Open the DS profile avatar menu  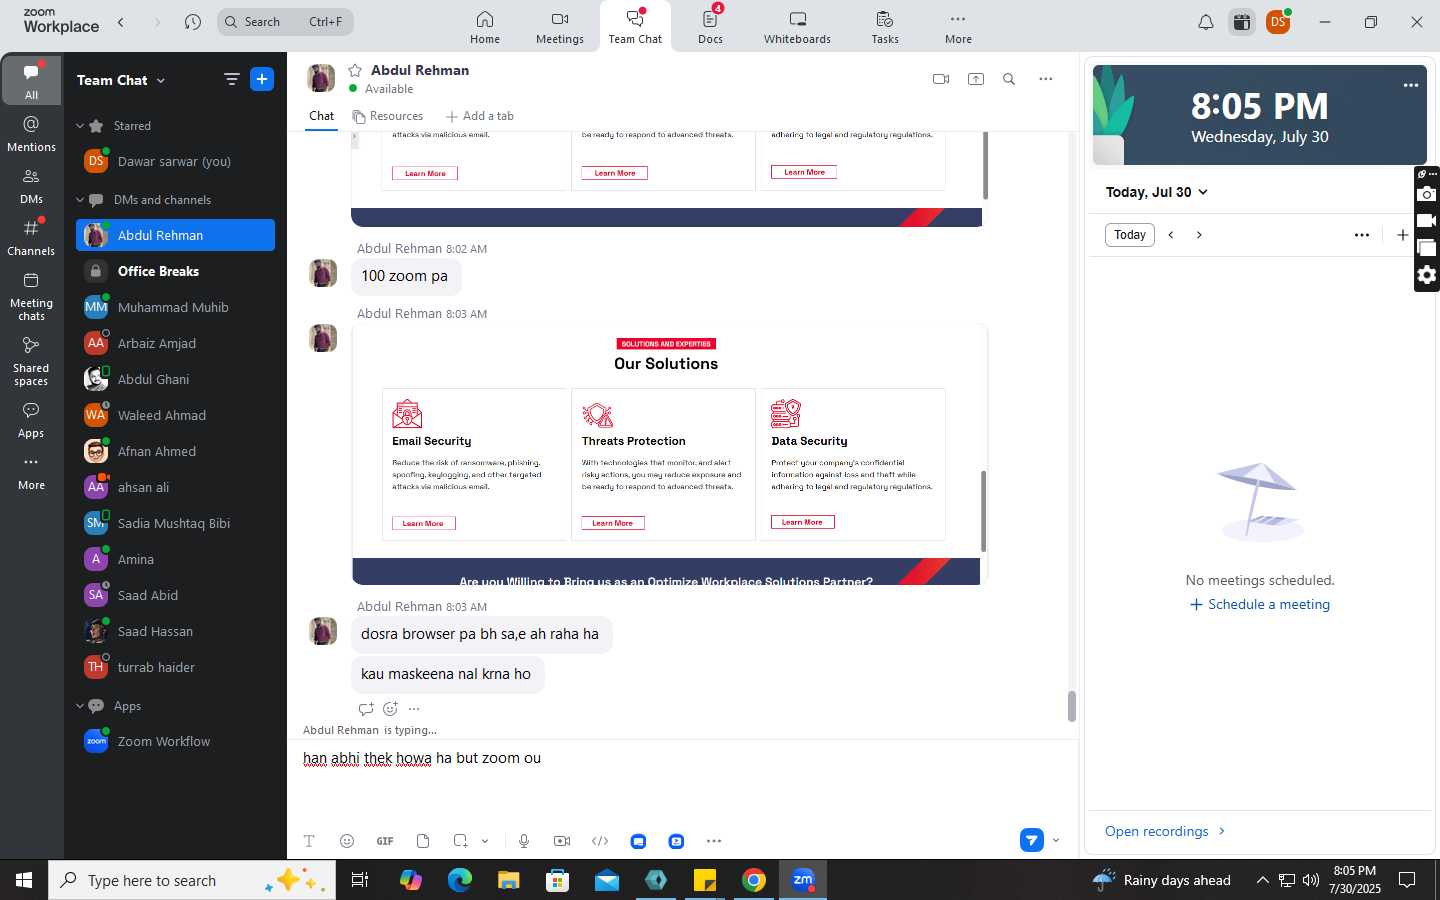coord(1278,22)
